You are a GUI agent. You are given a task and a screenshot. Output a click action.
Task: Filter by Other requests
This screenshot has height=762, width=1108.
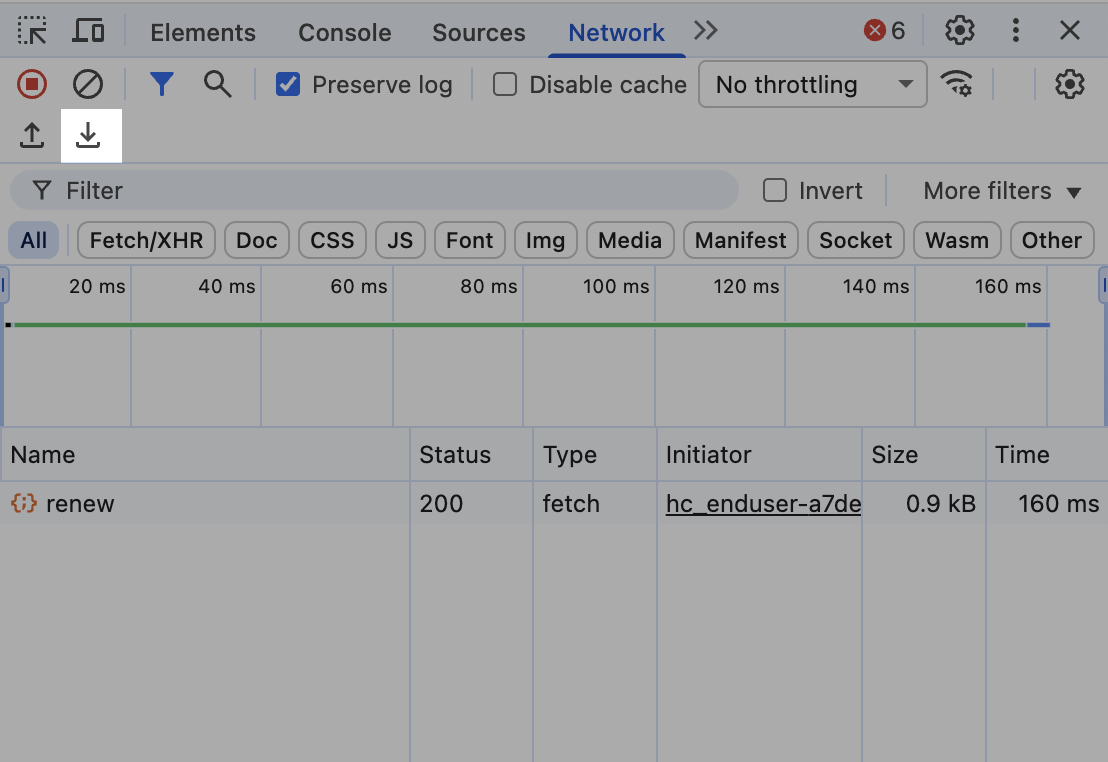coord(1052,240)
